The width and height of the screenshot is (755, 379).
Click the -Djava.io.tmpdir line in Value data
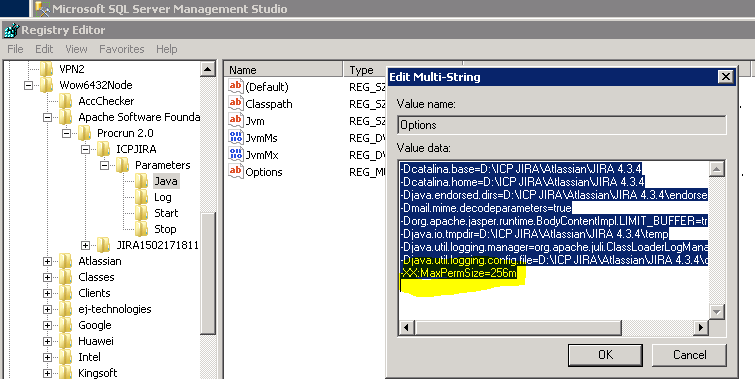(534, 234)
